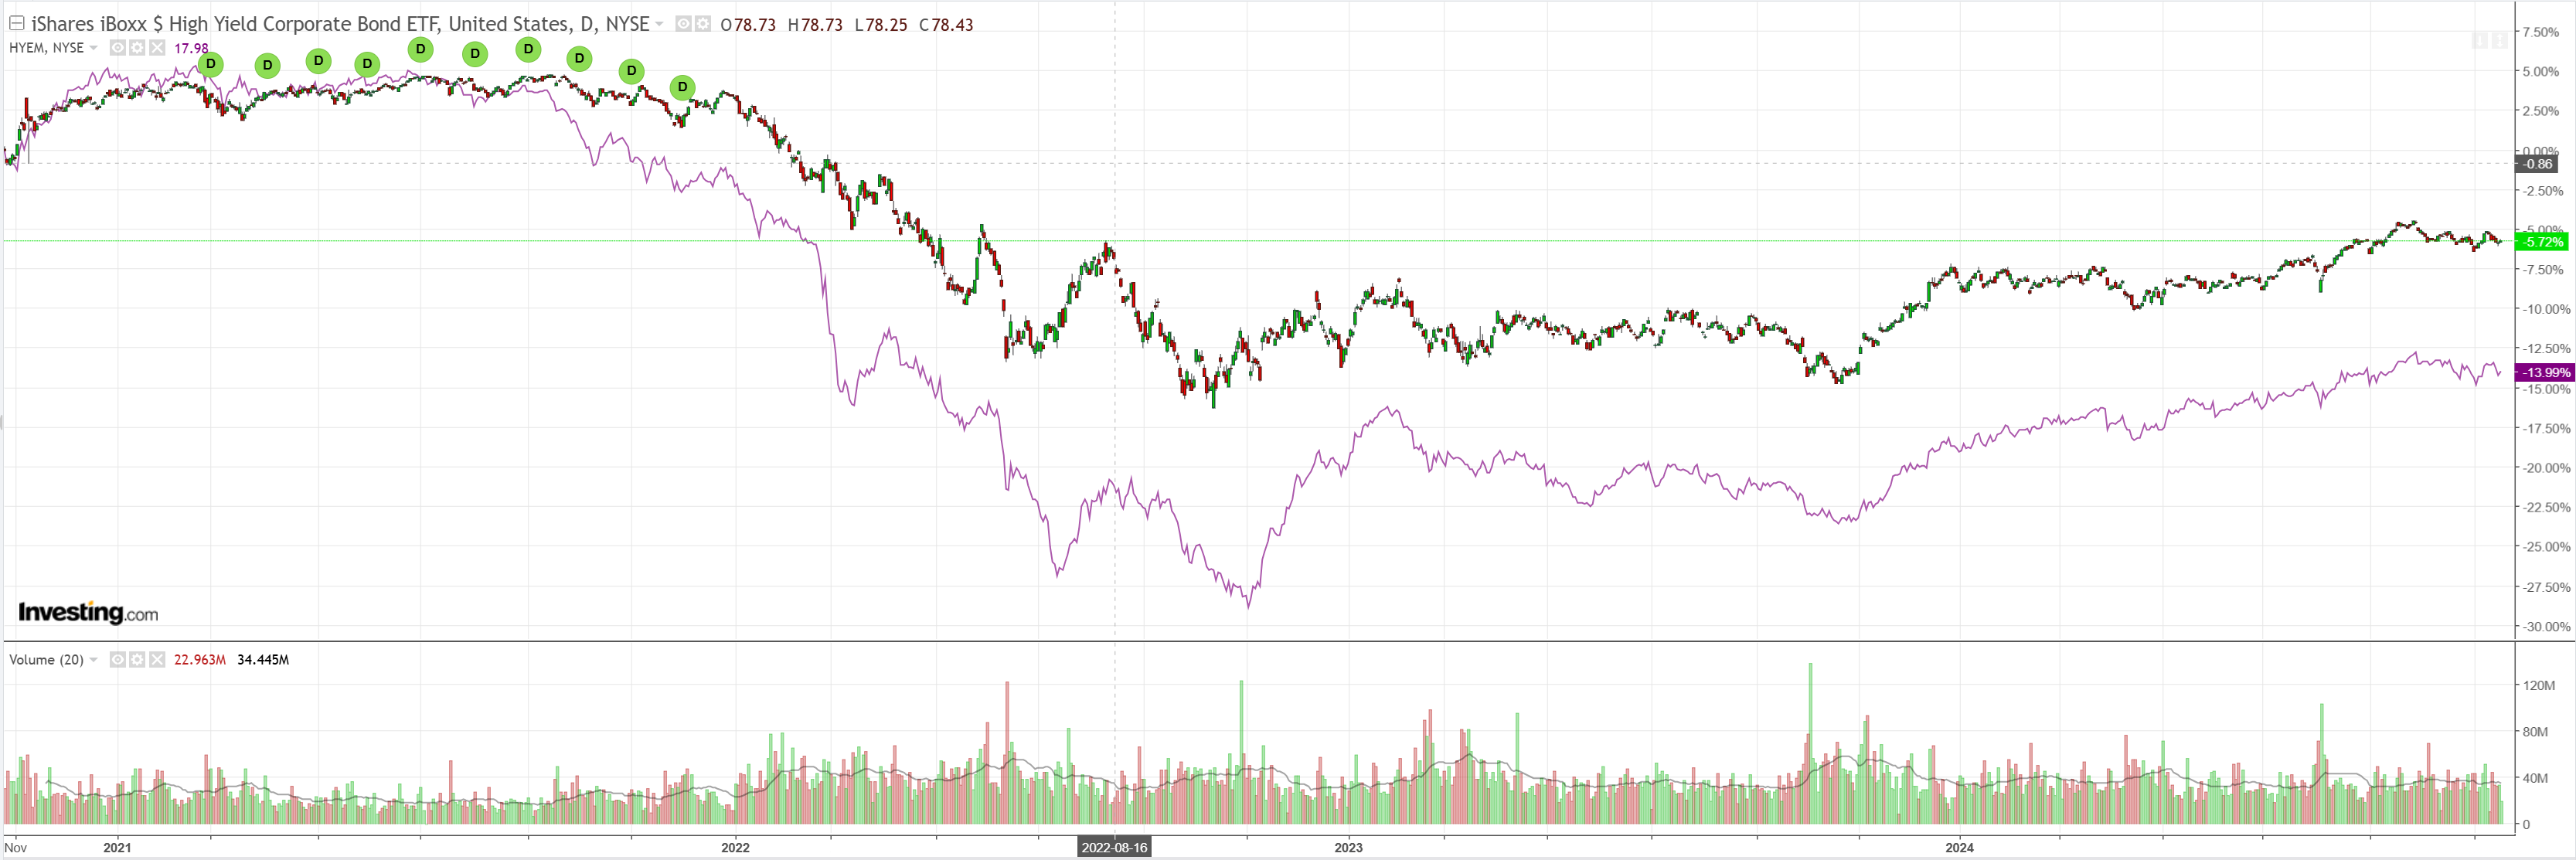Click the 2022-08-16 date label on time axis
Viewport: 2576px width, 860px height.
click(1114, 848)
